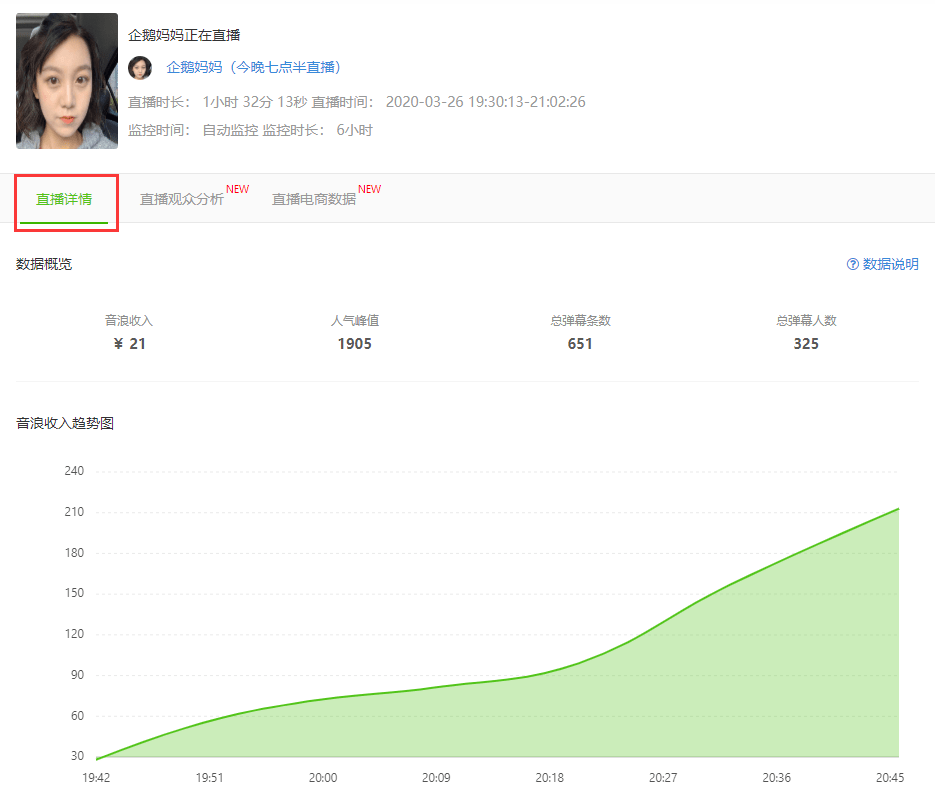Viewport: 935px width, 798px height.
Task: Click the 音浪收入趋势图 chart heading
Action: tap(65, 423)
